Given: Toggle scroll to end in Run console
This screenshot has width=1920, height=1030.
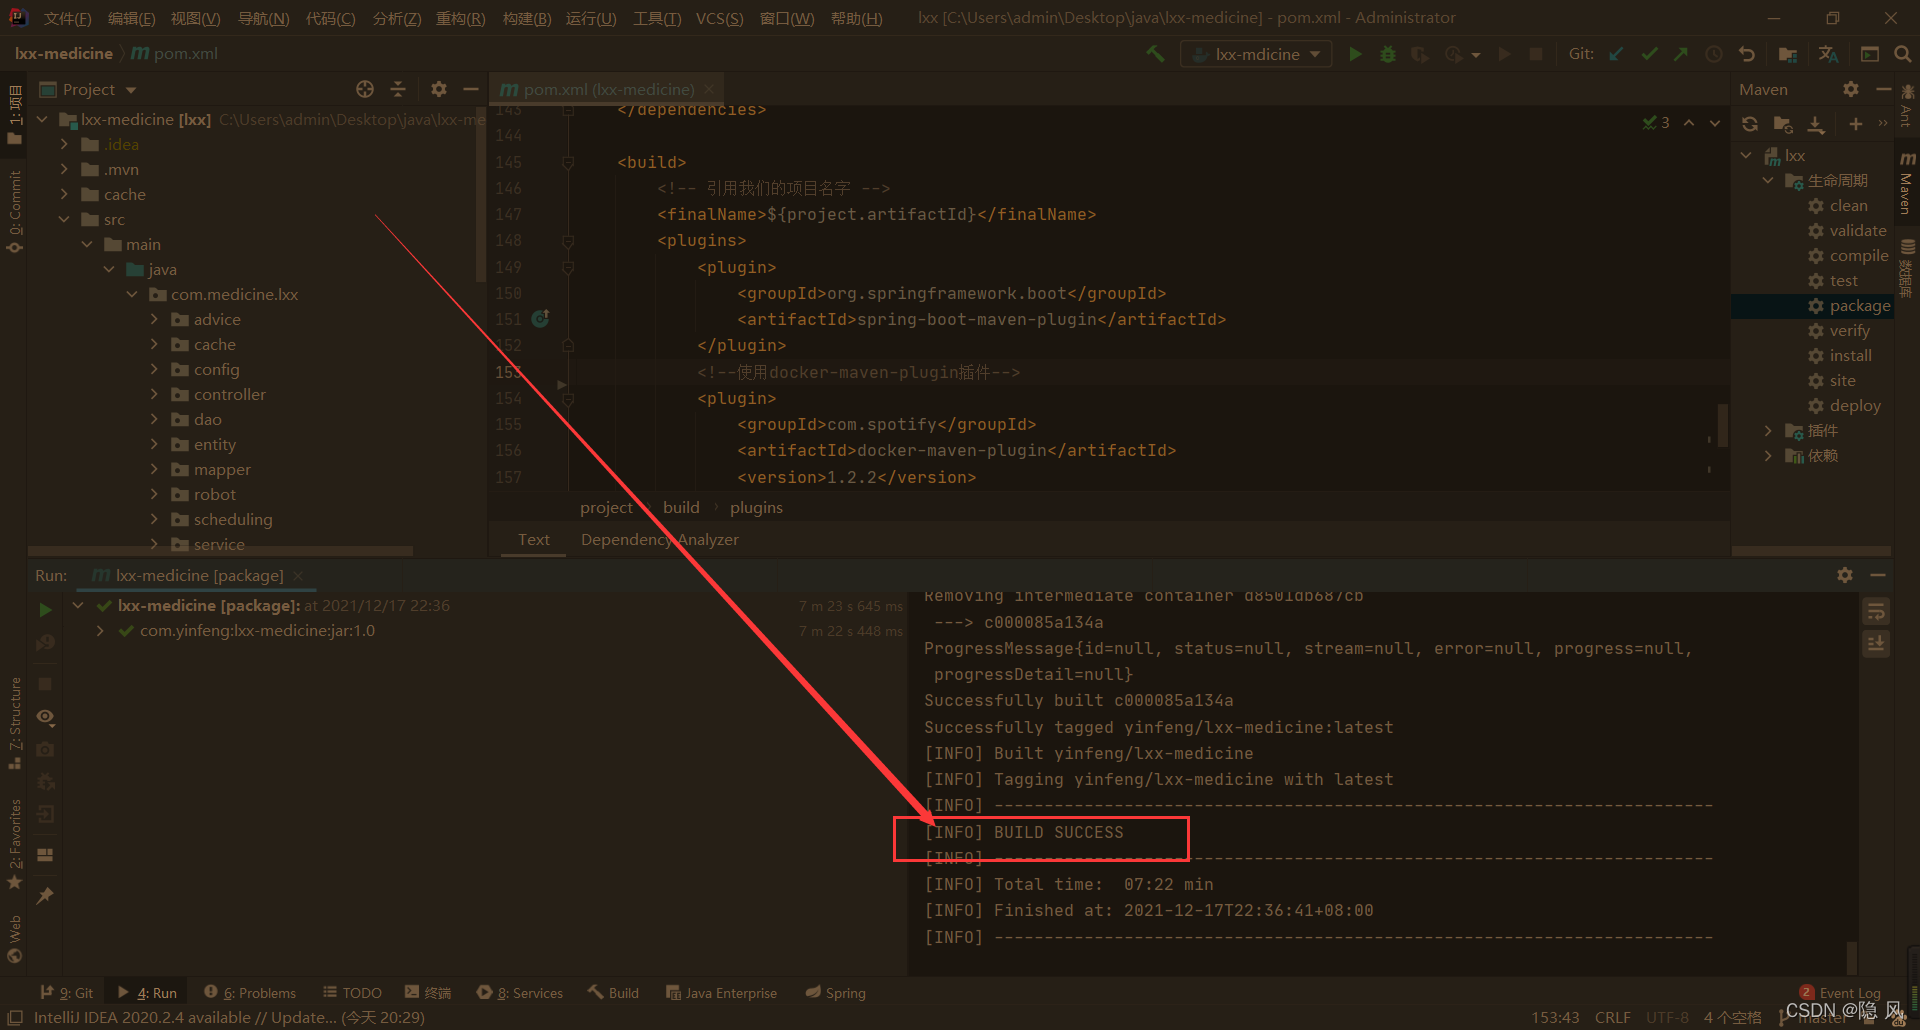Looking at the screenshot, I should [1876, 644].
